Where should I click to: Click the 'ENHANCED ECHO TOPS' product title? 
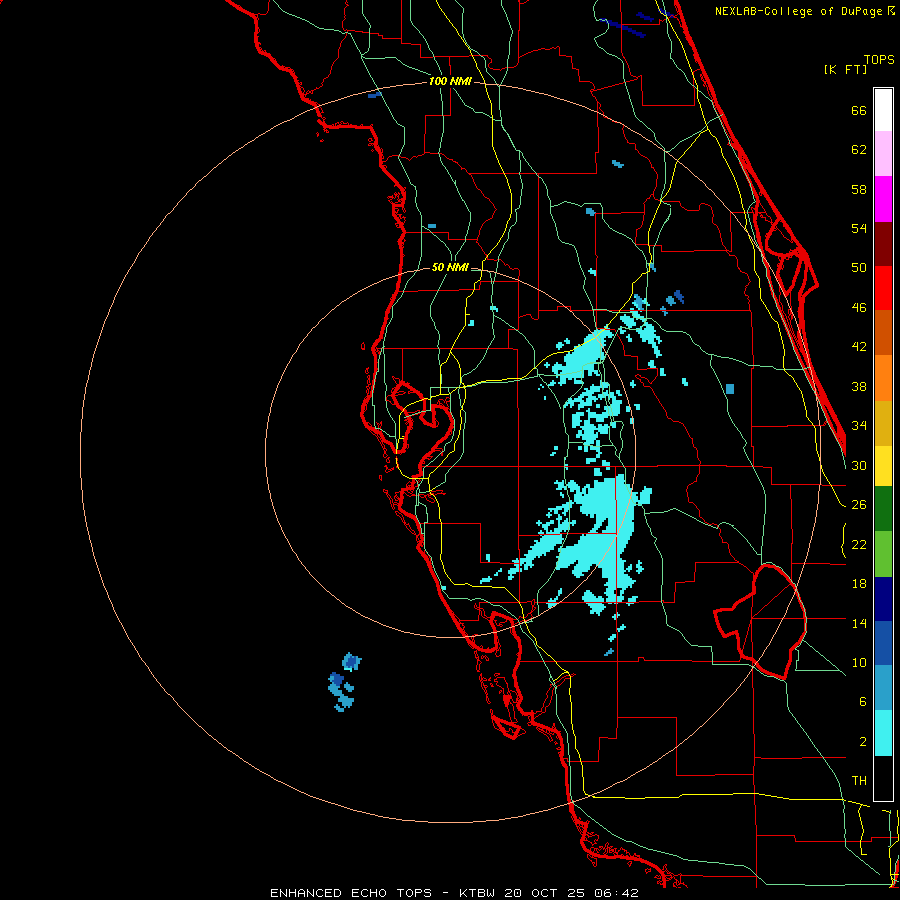tap(351, 893)
